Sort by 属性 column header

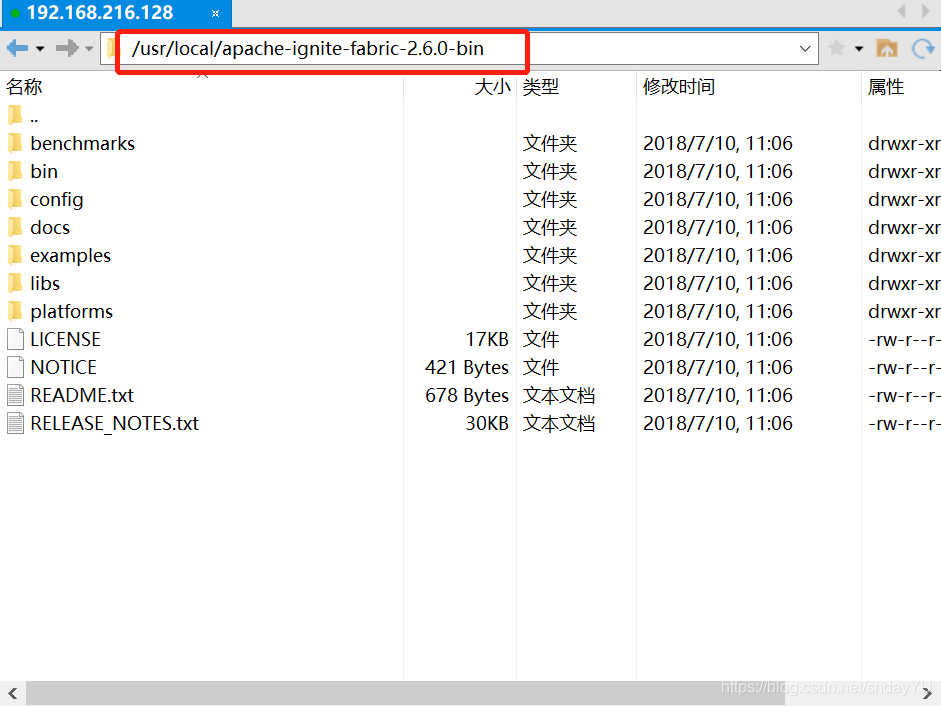point(901,87)
